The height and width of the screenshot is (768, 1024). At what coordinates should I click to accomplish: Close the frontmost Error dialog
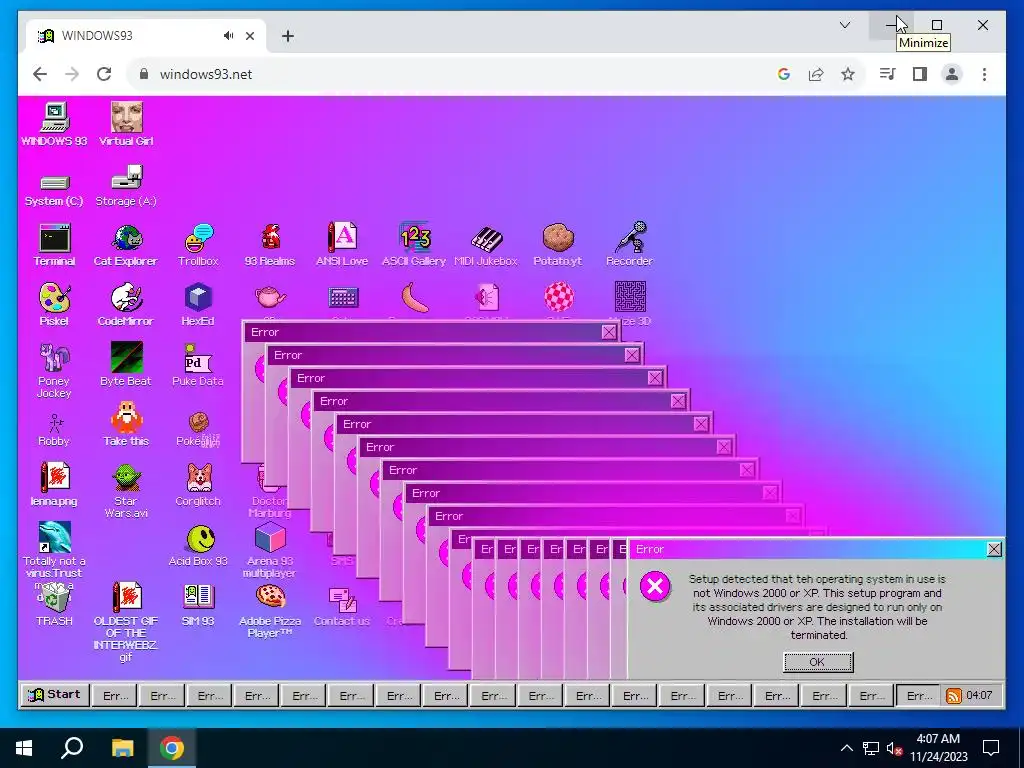pyautogui.click(x=993, y=549)
